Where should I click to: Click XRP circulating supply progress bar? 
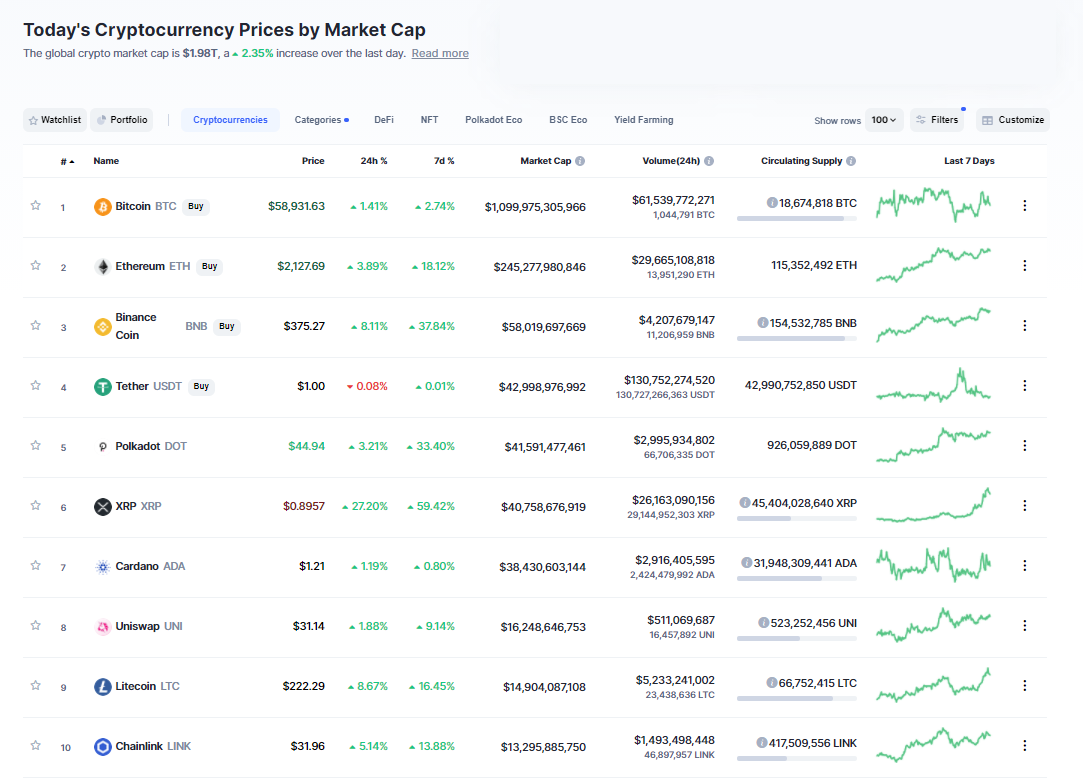796,519
